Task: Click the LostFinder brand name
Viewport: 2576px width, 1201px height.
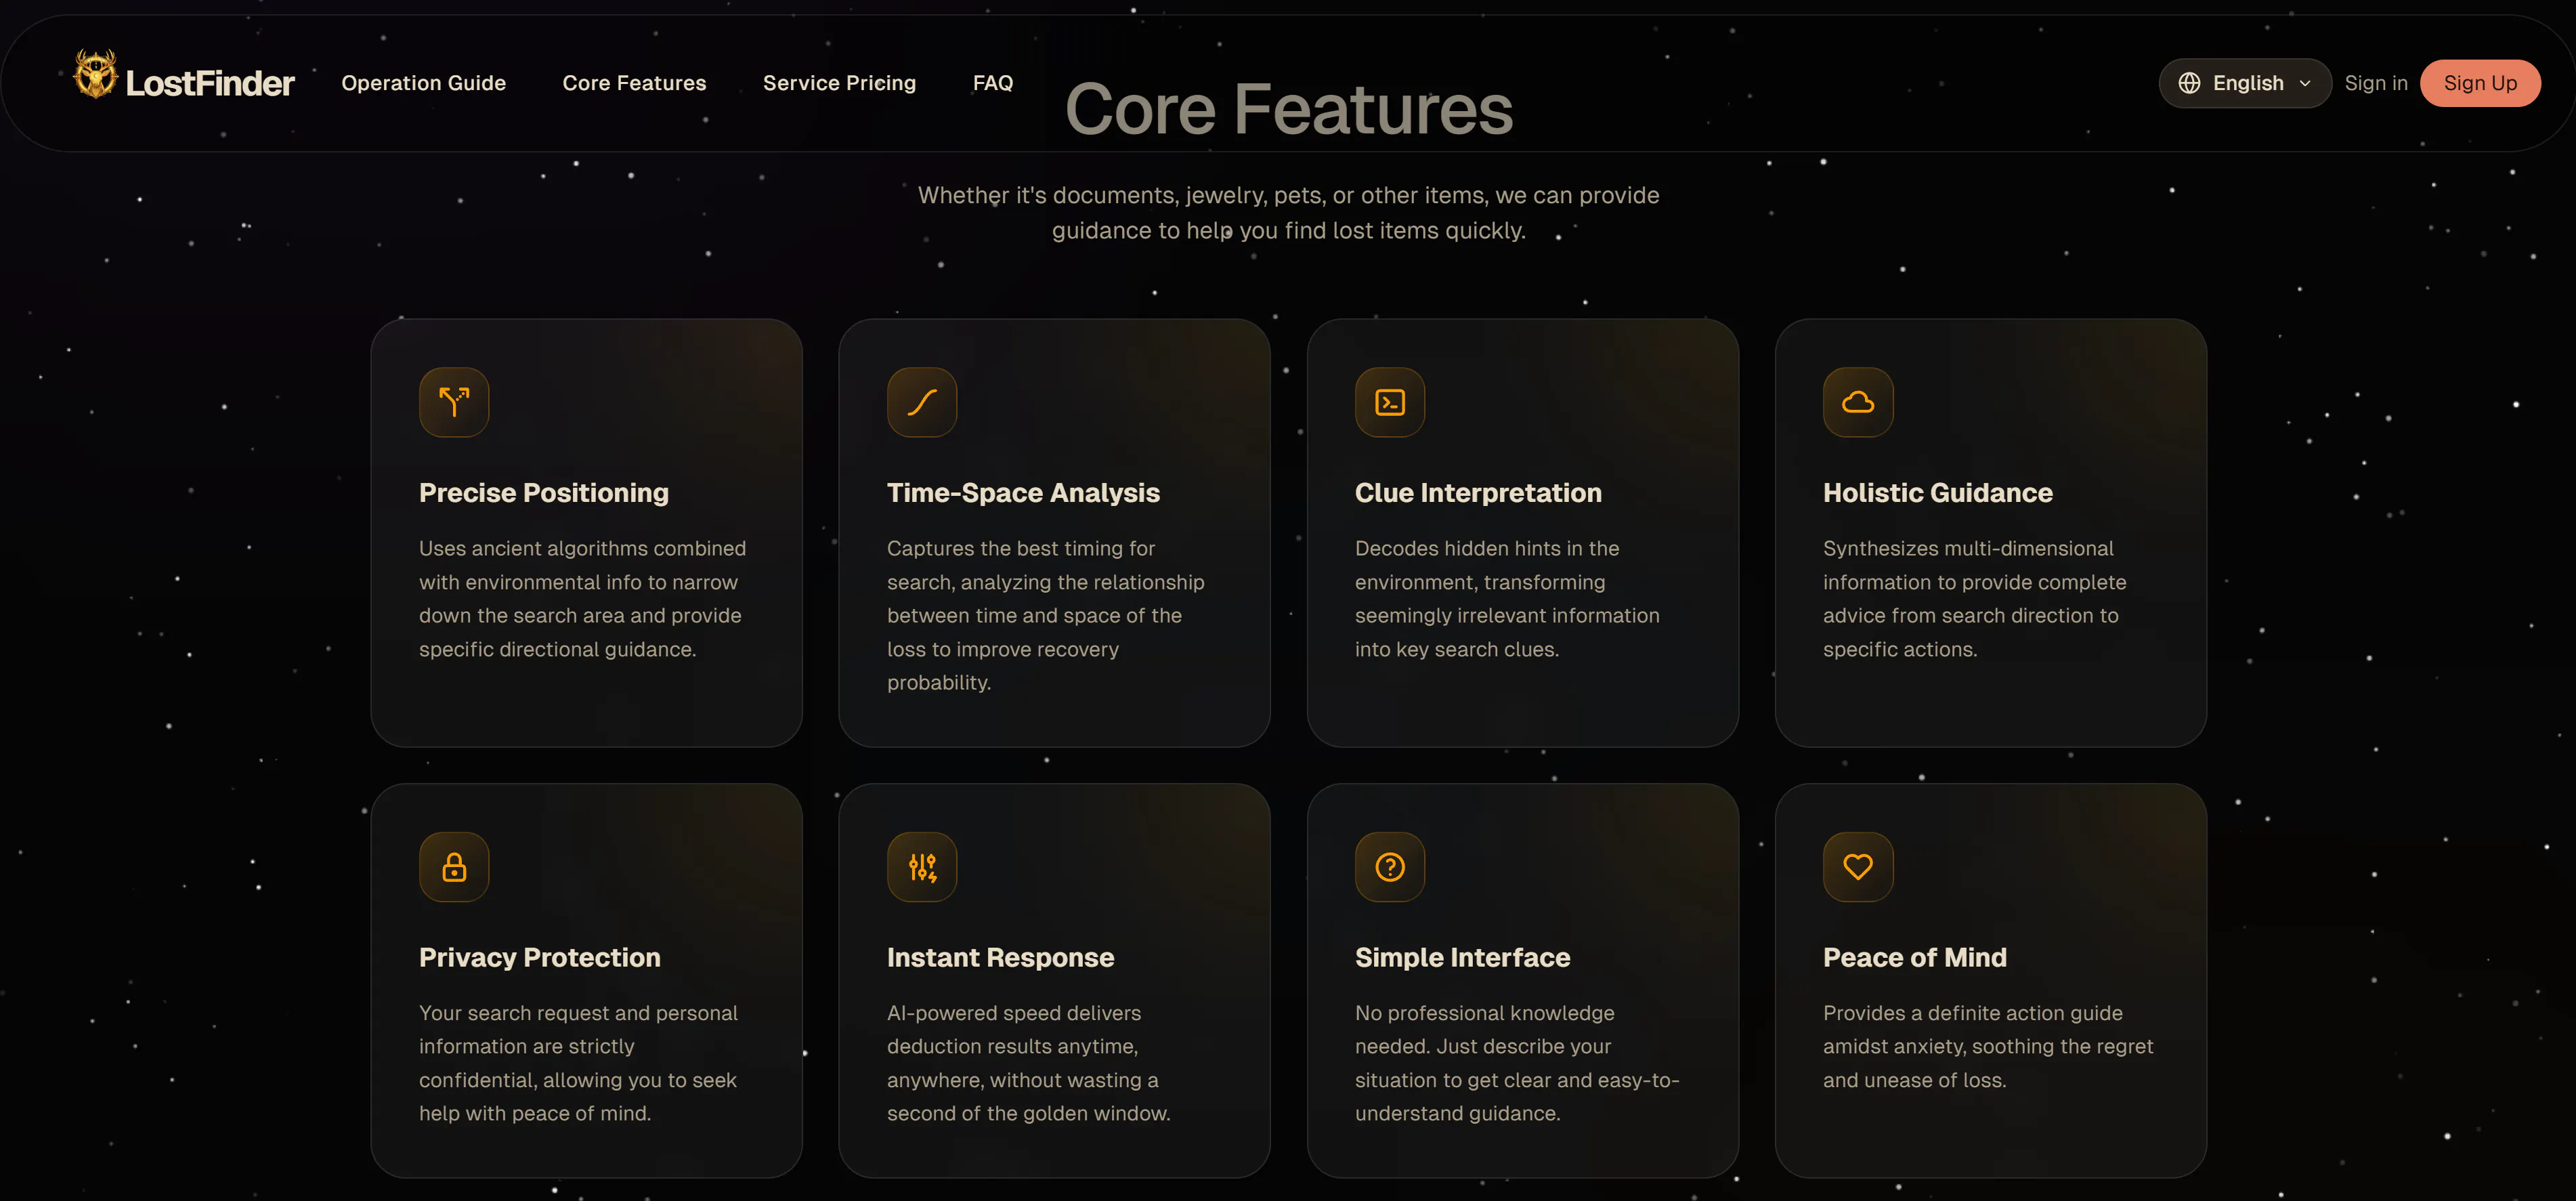Action: pos(210,83)
